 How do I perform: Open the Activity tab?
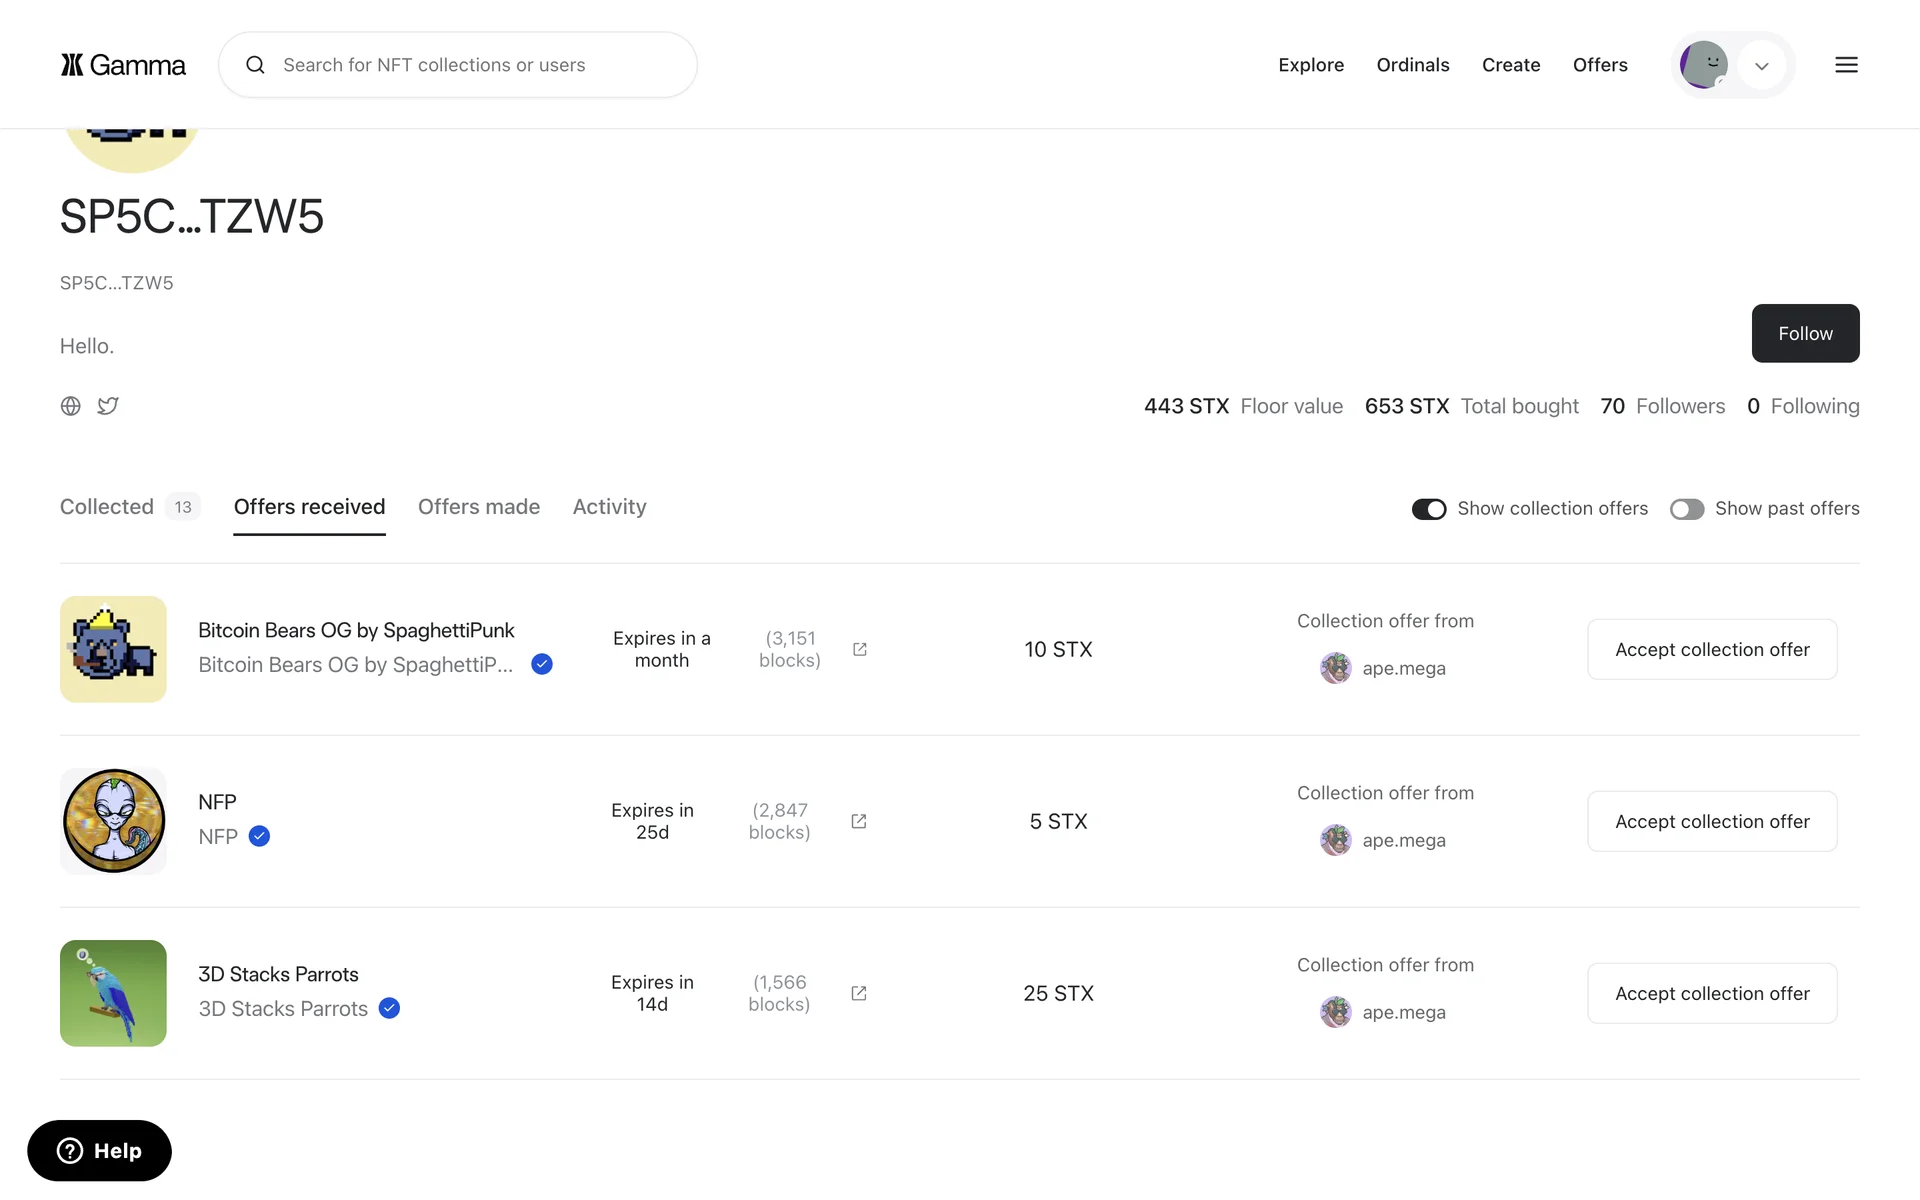click(609, 507)
